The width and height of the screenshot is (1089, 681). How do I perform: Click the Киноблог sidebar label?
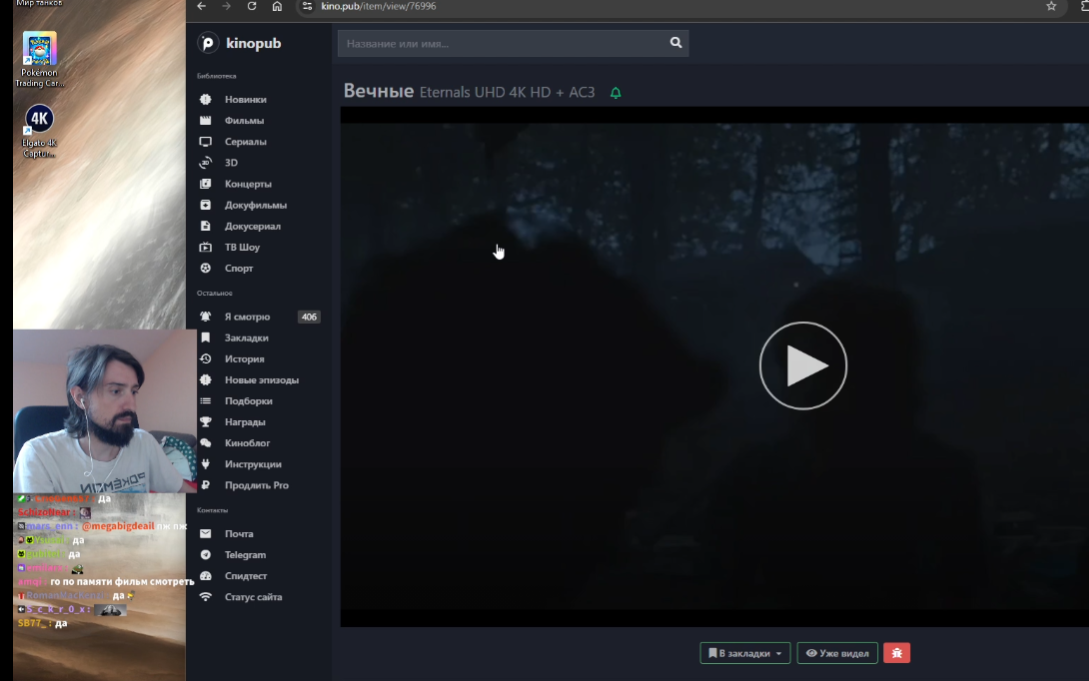click(x=247, y=443)
